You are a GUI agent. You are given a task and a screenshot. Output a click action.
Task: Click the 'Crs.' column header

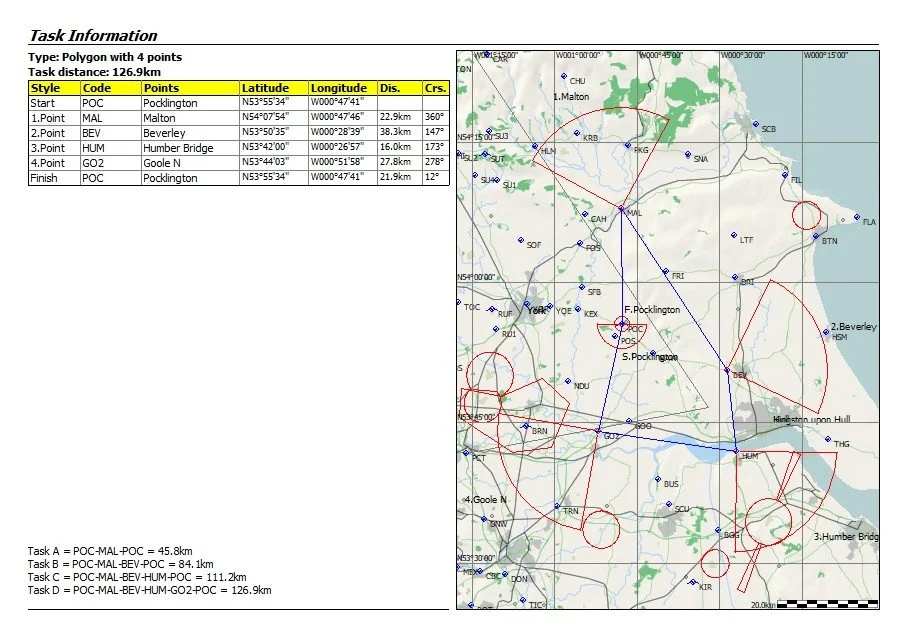pyautogui.click(x=436, y=88)
